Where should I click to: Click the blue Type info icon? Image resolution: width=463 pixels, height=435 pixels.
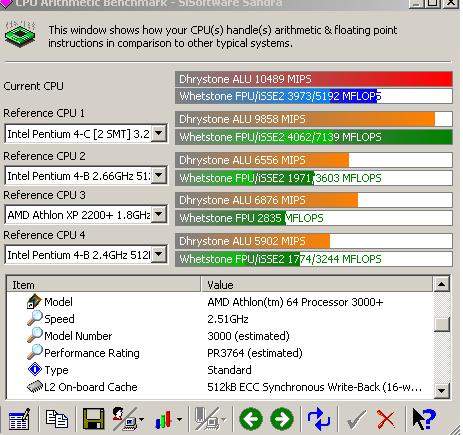click(x=35, y=370)
